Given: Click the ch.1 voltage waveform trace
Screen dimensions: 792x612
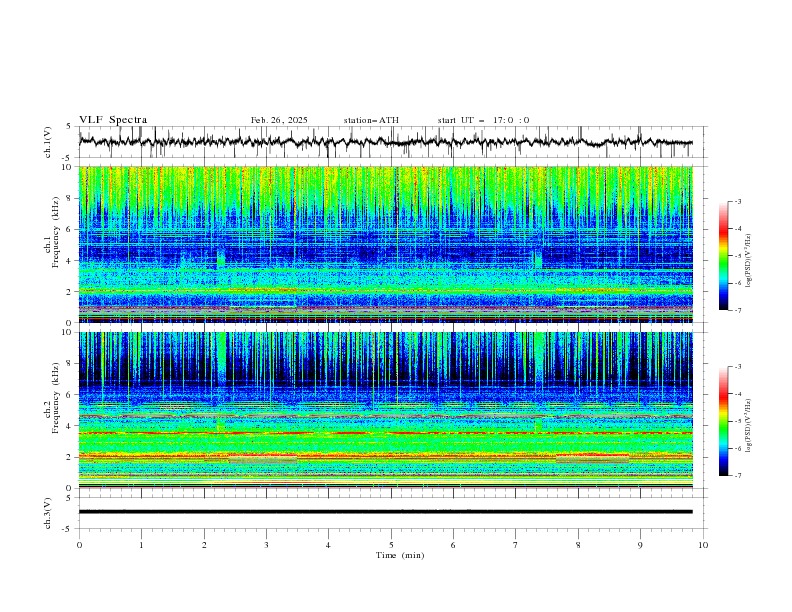Looking at the screenshot, I should click(385, 142).
